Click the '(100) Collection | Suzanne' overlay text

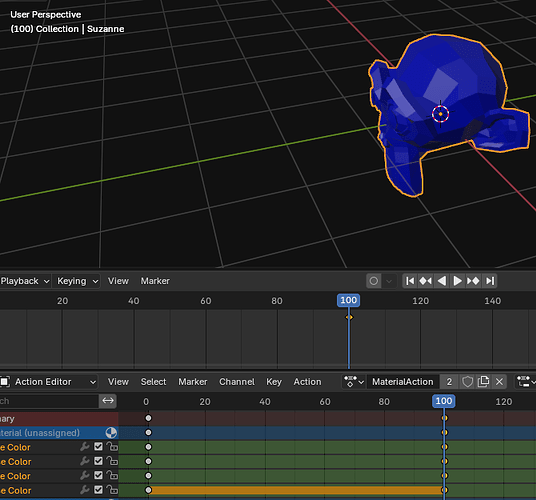point(67,29)
